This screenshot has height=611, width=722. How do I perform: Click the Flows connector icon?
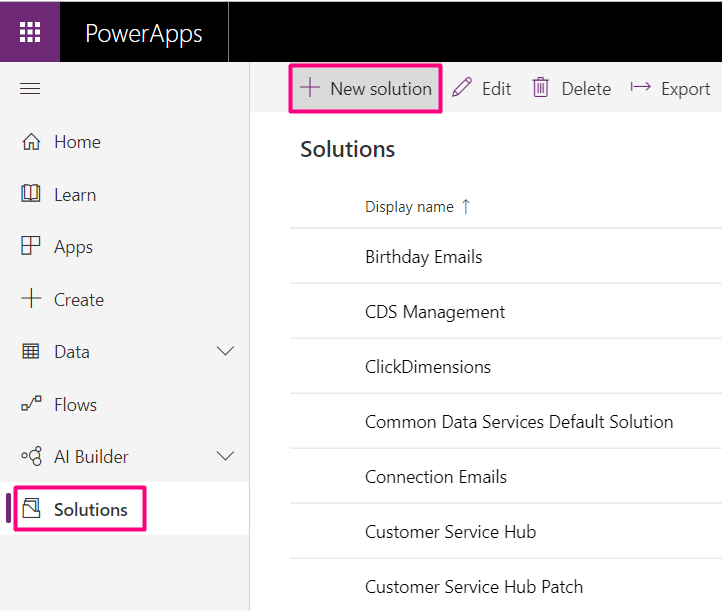tap(31, 404)
